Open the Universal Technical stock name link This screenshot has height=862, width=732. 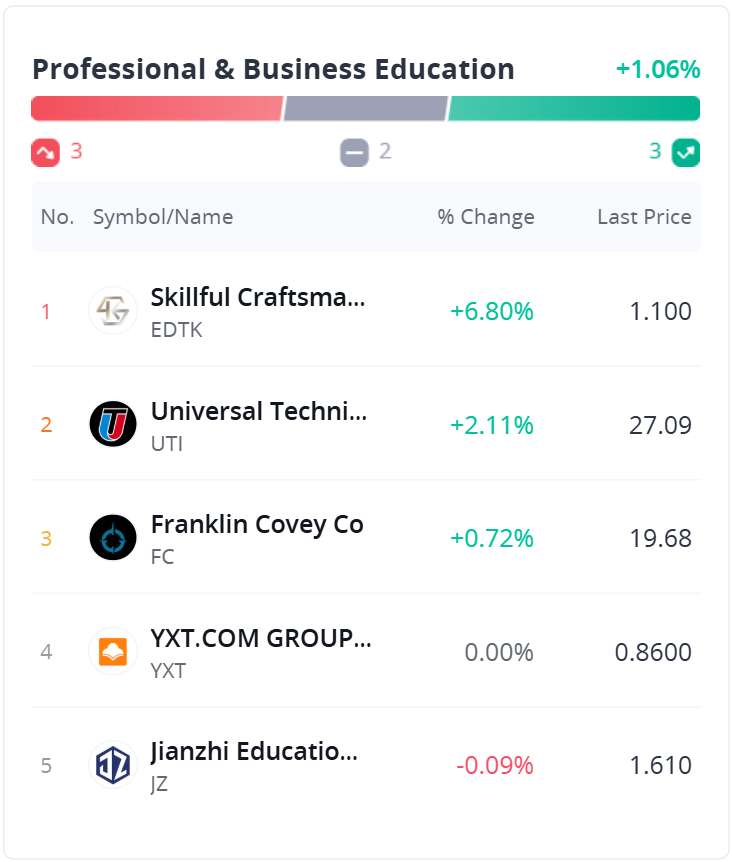pos(259,411)
